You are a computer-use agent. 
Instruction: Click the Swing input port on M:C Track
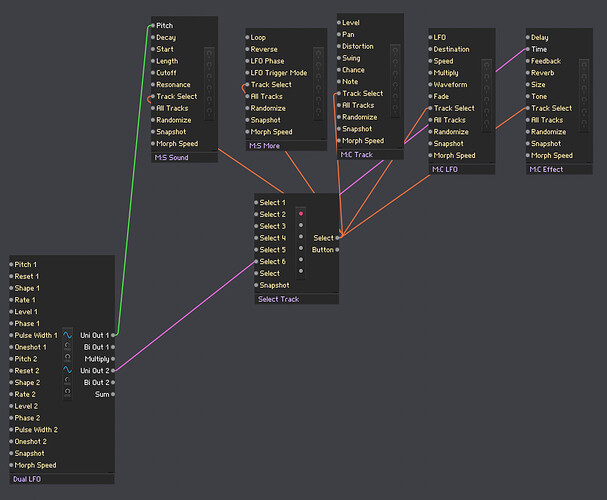(x=339, y=58)
